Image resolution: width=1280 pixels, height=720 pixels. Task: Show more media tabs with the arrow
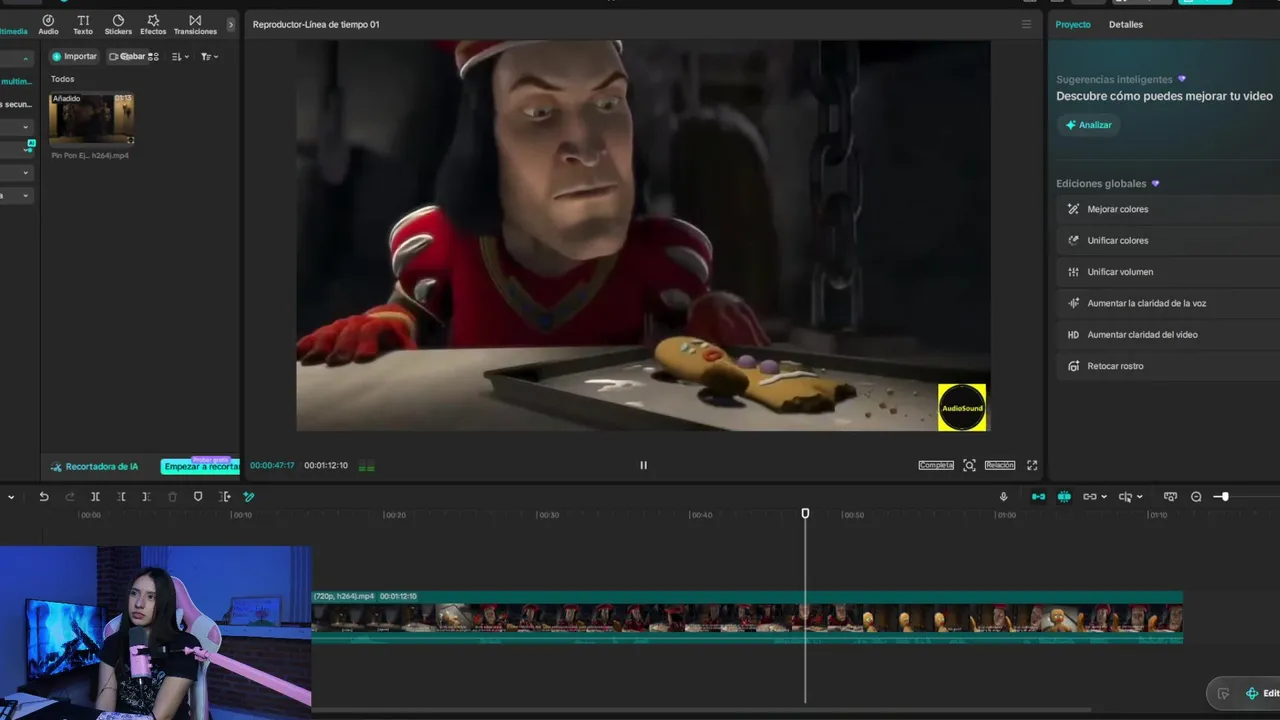pyautogui.click(x=231, y=25)
